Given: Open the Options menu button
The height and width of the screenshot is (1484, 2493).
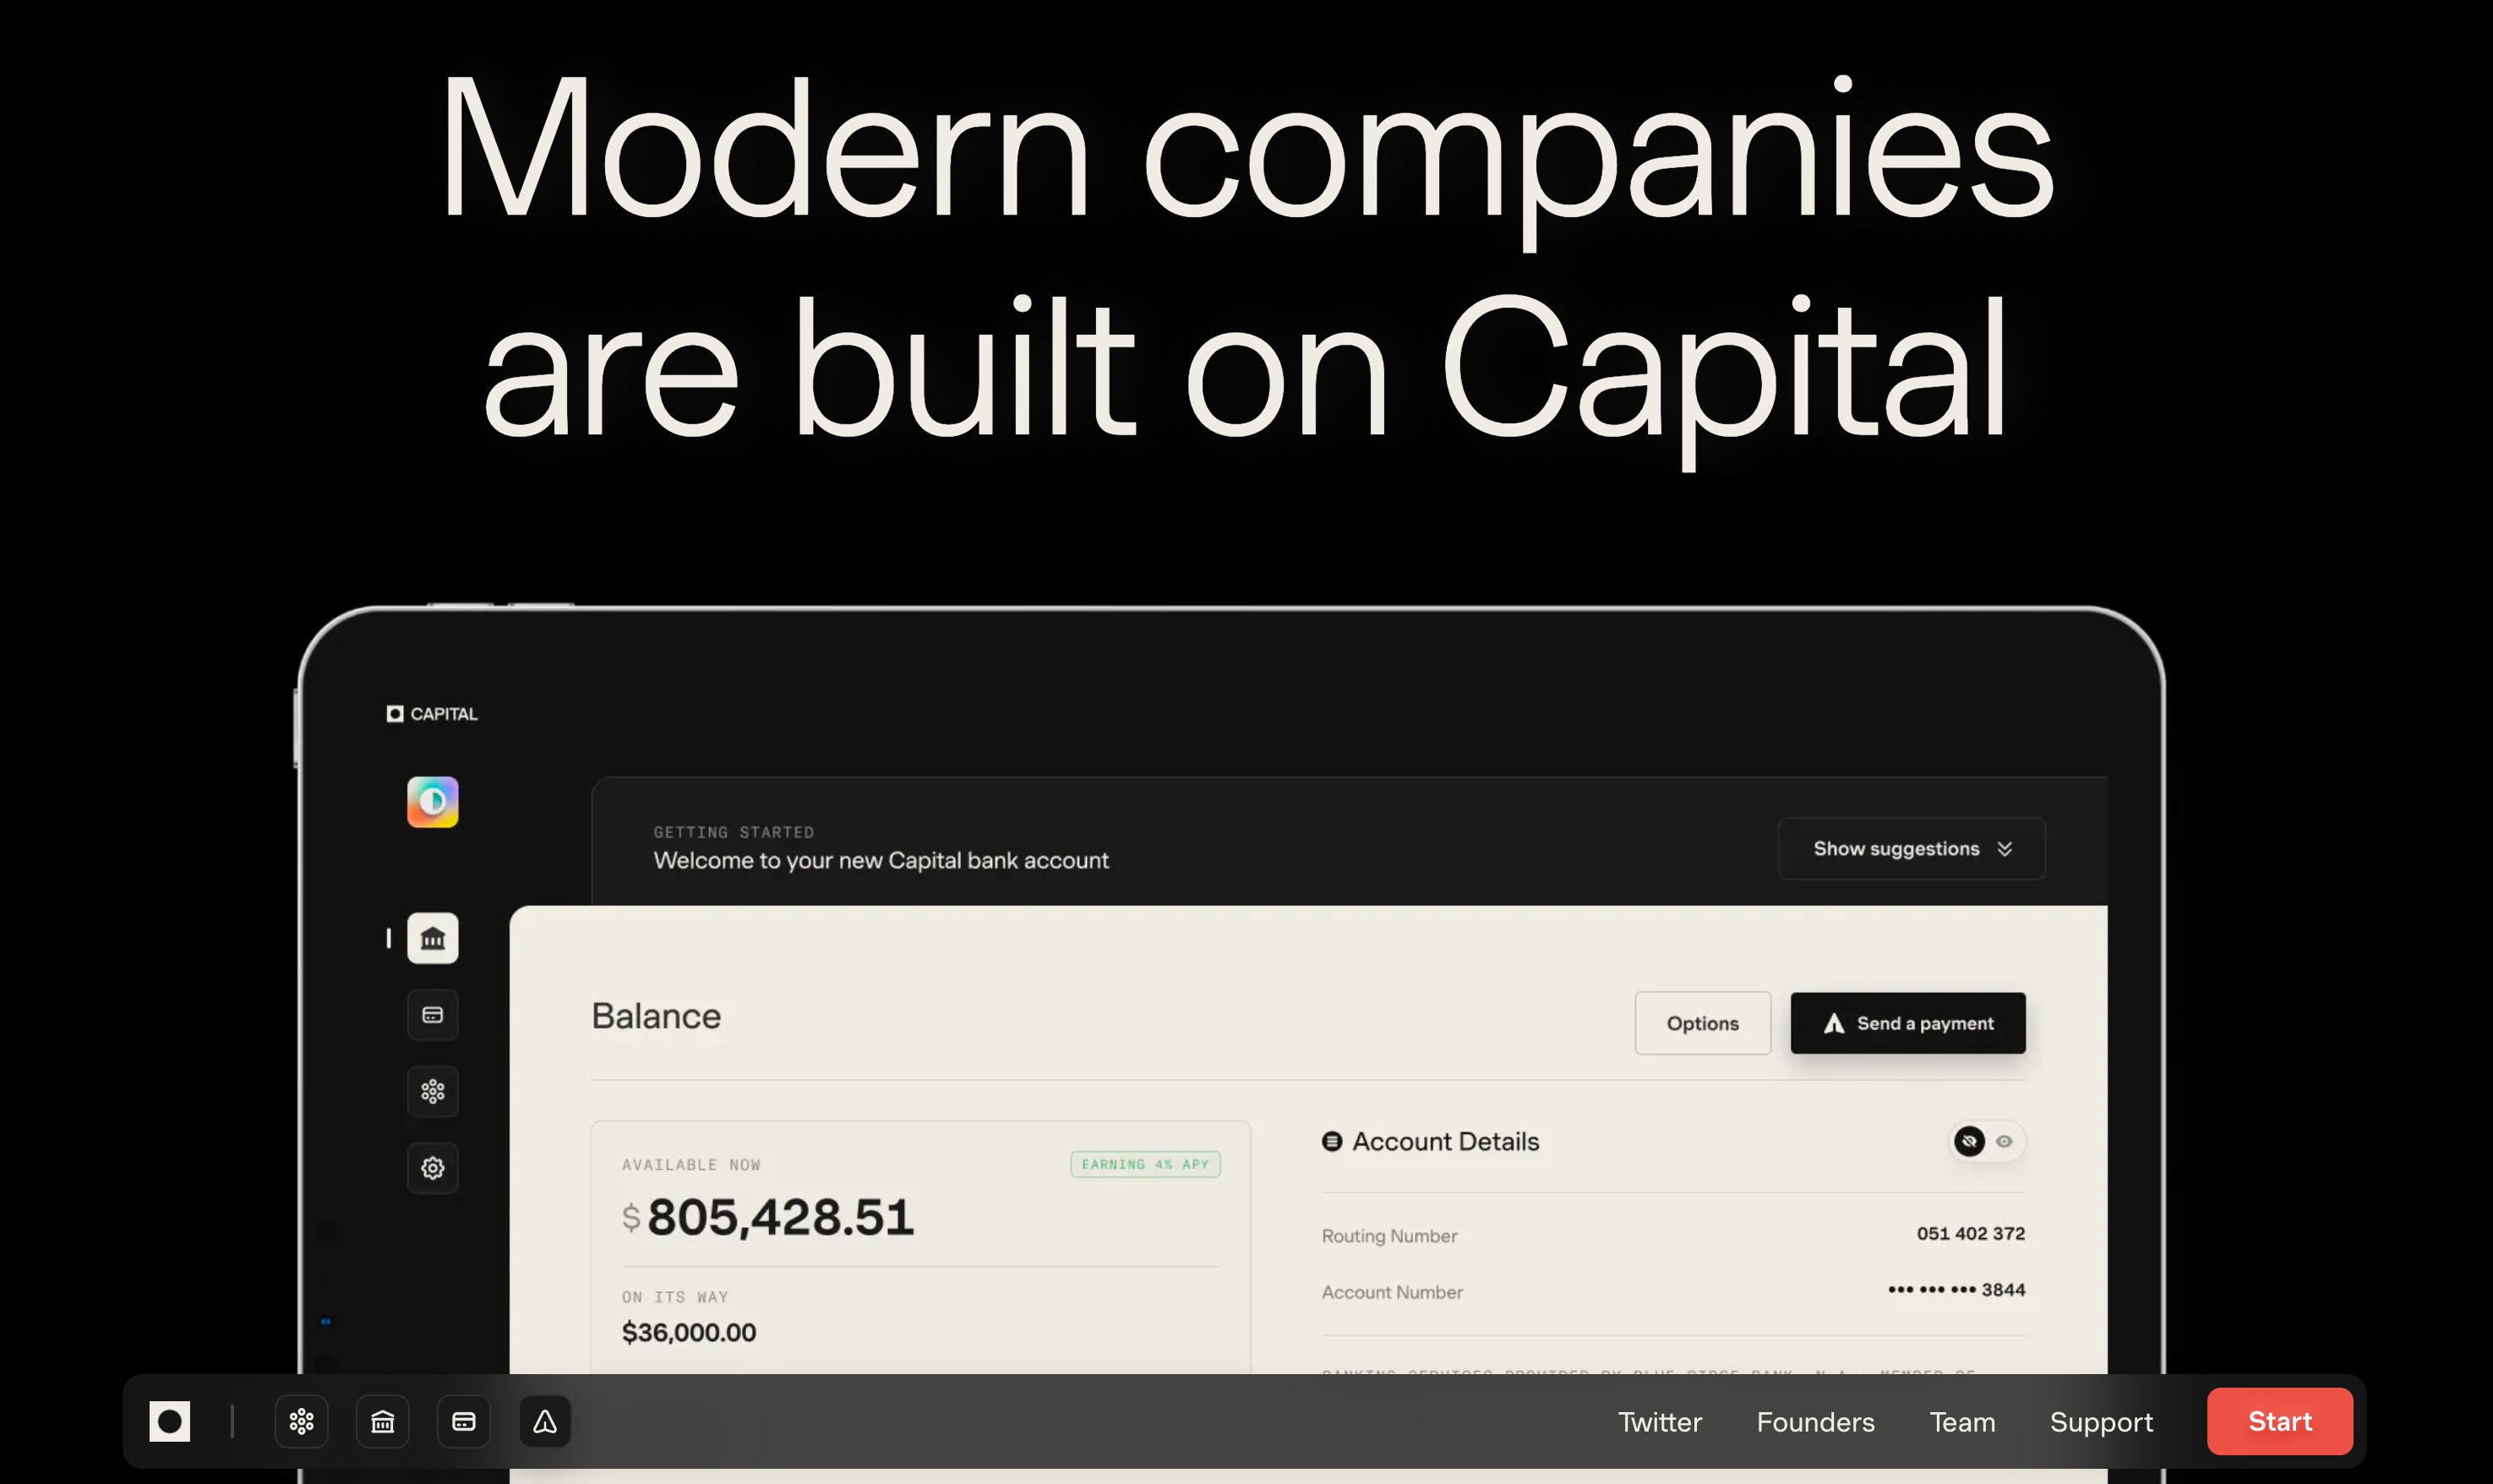Looking at the screenshot, I should tap(1702, 1023).
